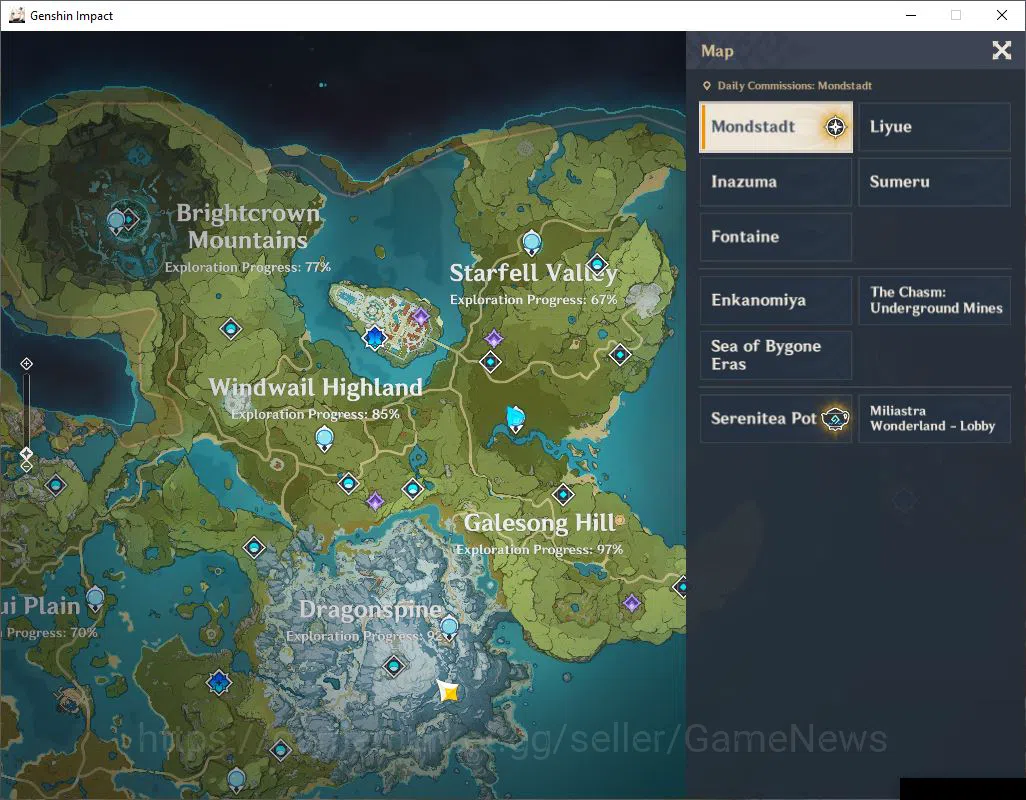Click the Windwail Highland region label

(315, 387)
